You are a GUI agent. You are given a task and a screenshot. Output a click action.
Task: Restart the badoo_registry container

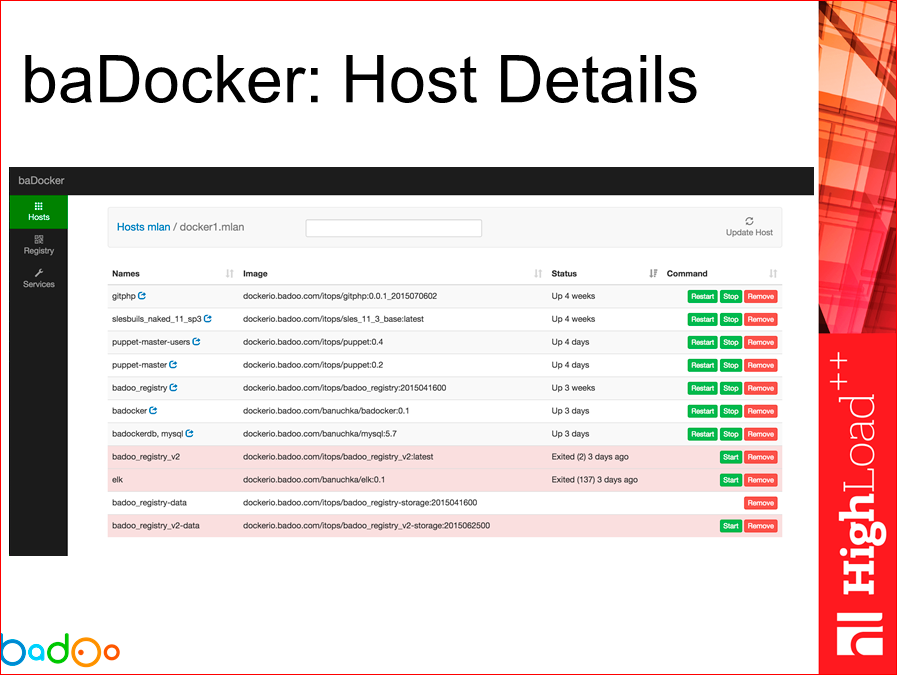701,387
